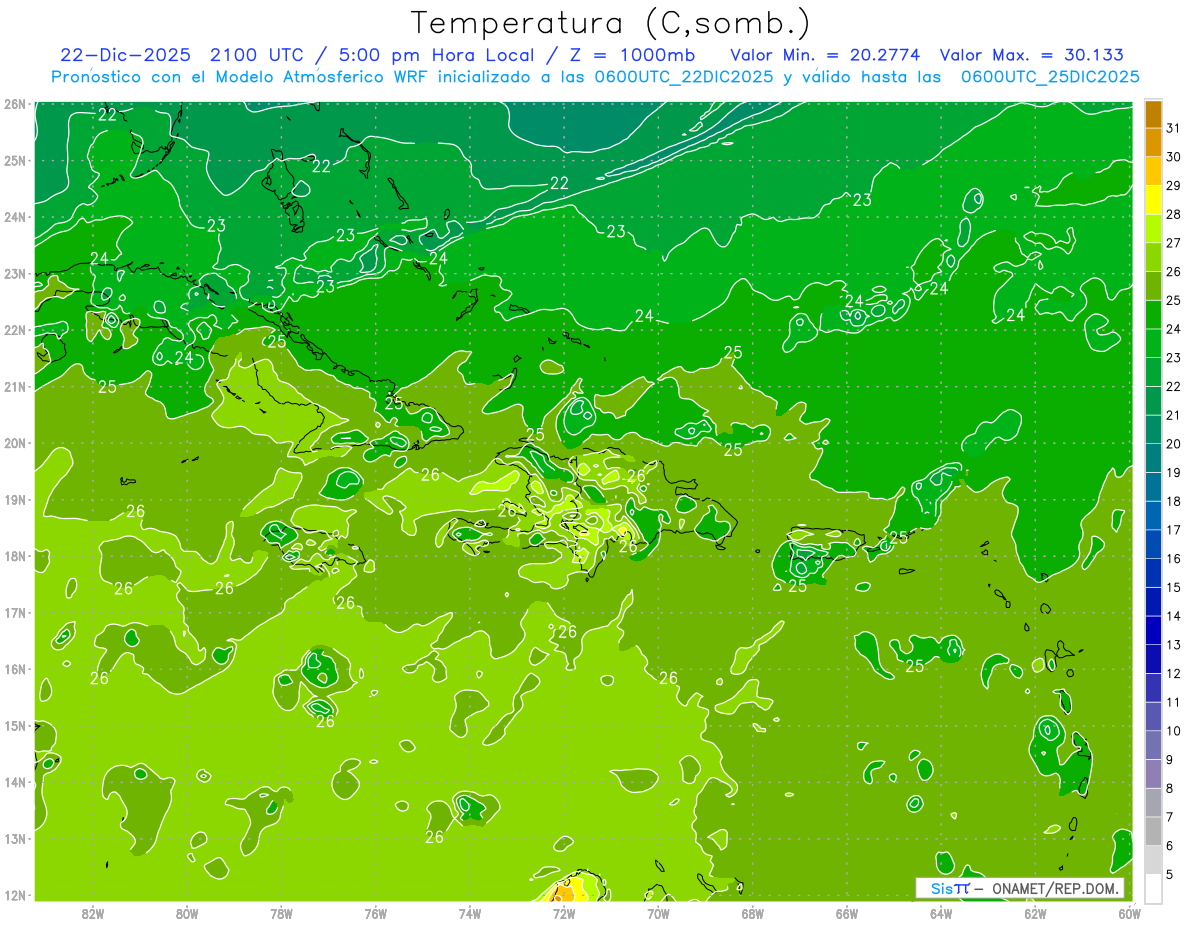This screenshot has height=927, width=1200.
Task: Click the "12N" latitude axis label
Action: [x=15, y=895]
